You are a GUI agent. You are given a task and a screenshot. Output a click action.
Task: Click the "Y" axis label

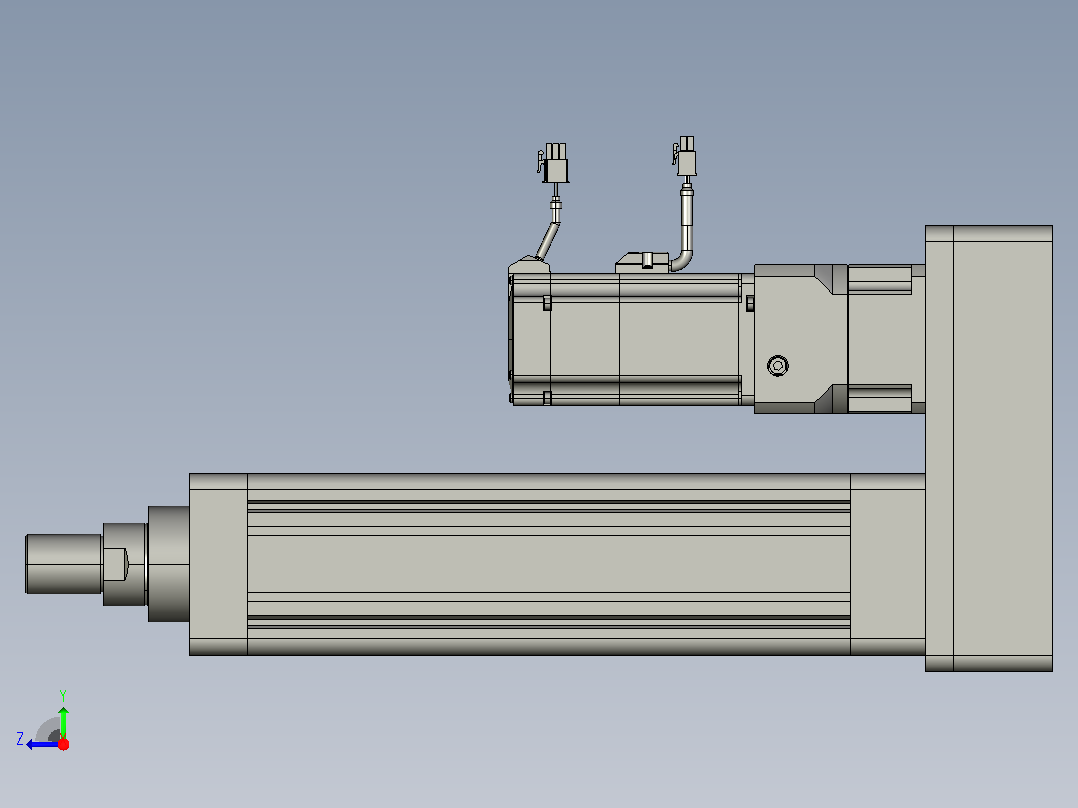click(63, 695)
